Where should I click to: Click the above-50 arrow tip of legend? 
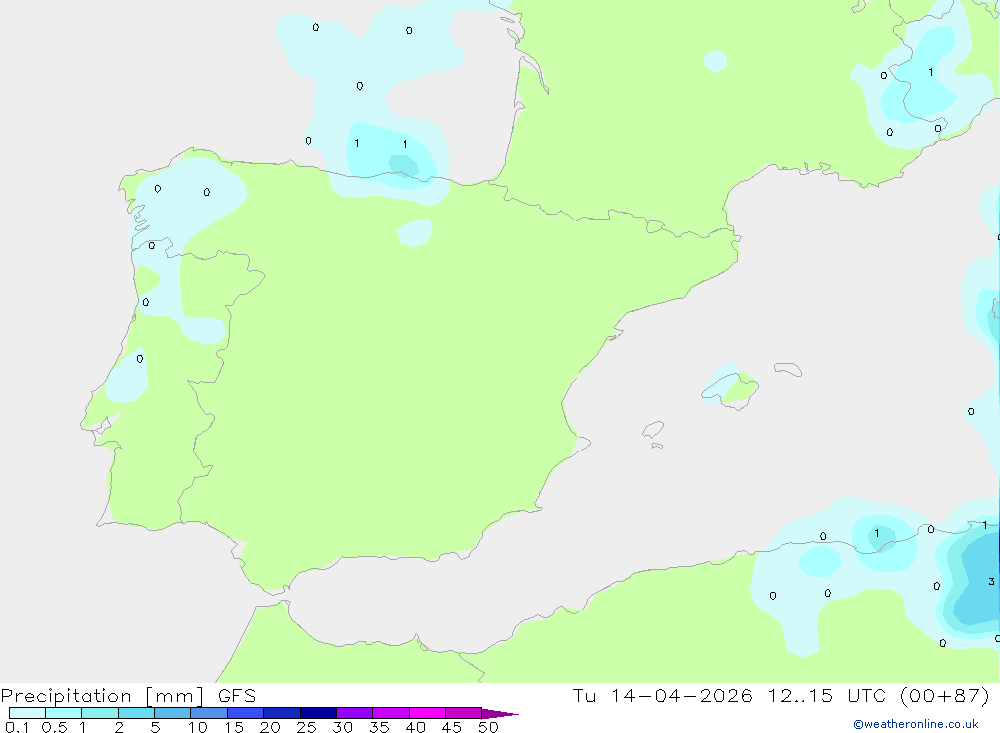(x=501, y=714)
